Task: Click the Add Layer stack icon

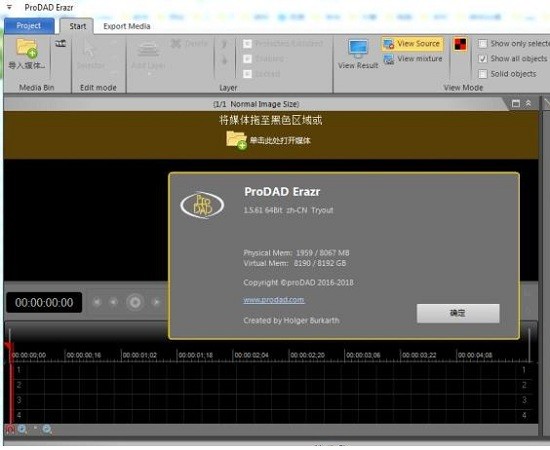Action: [x=148, y=49]
